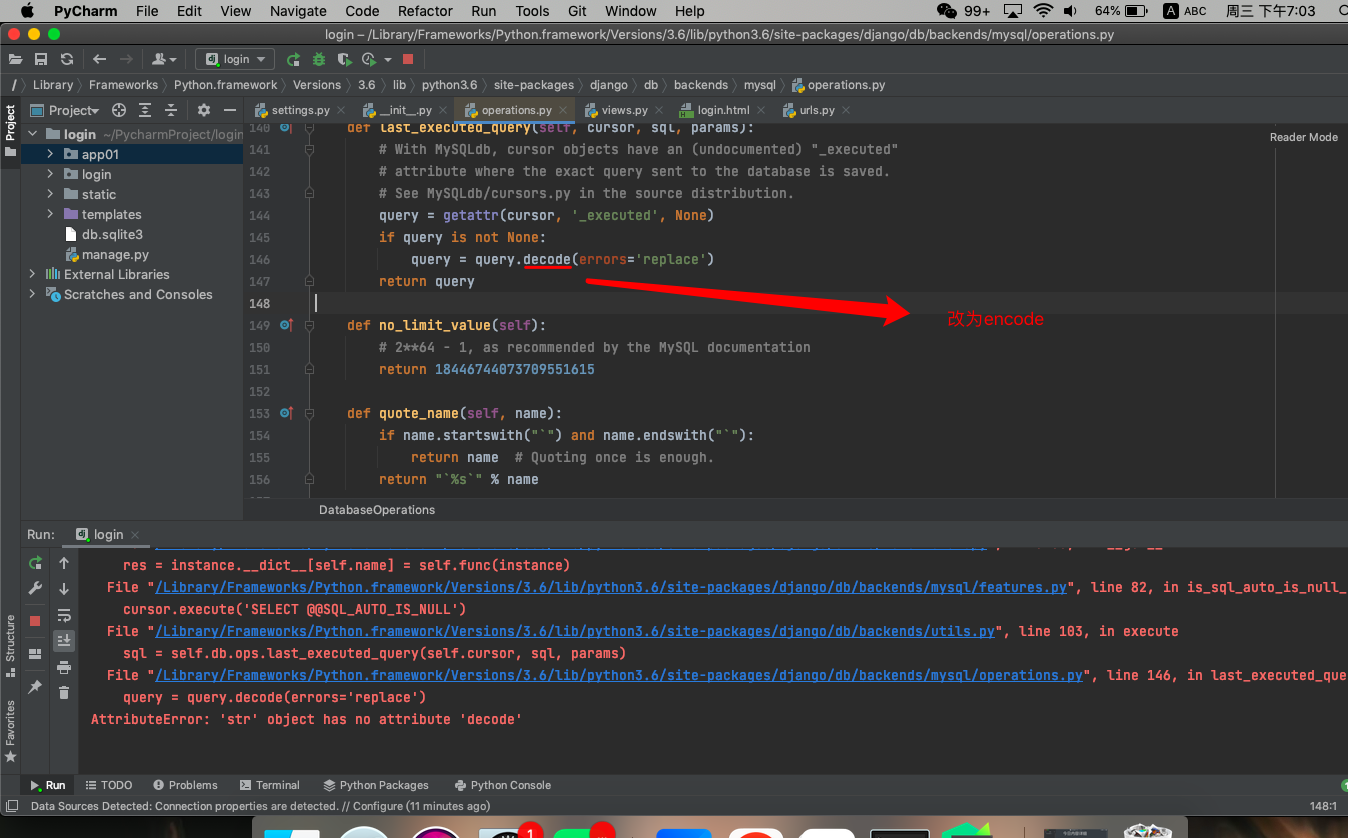
Task: Stop the running process in the top toolbar
Action: pyautogui.click(x=408, y=59)
